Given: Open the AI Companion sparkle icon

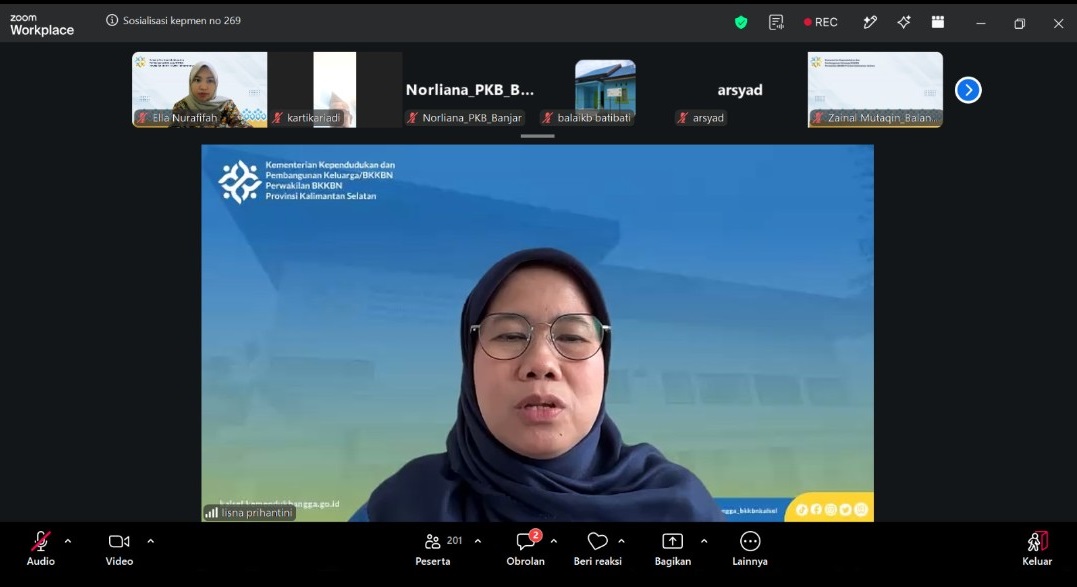Looking at the screenshot, I should [904, 23].
